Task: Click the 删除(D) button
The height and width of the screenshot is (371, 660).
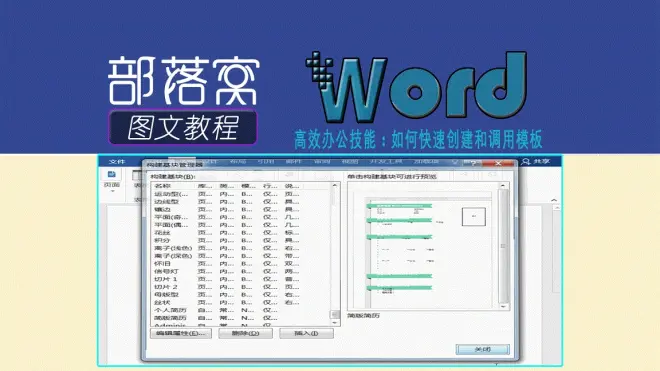Action: click(x=245, y=334)
